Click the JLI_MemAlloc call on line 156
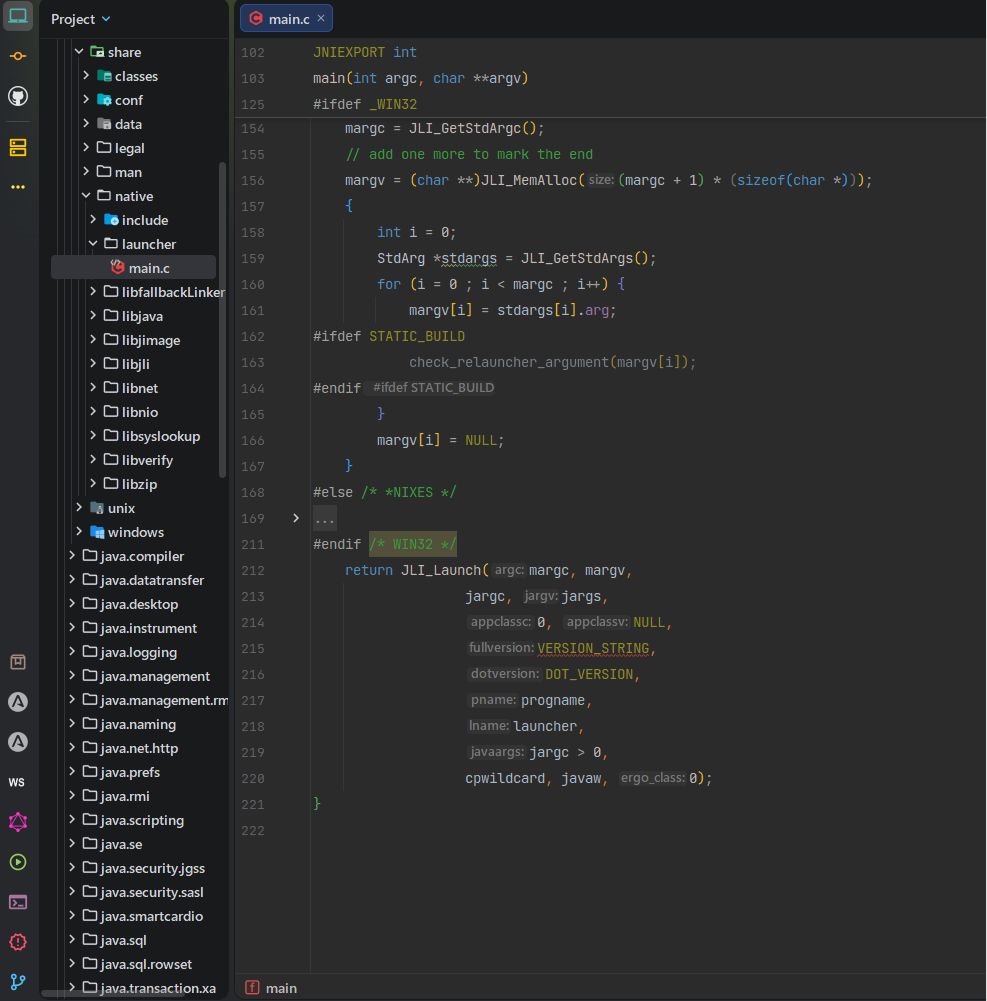 [x=529, y=181]
